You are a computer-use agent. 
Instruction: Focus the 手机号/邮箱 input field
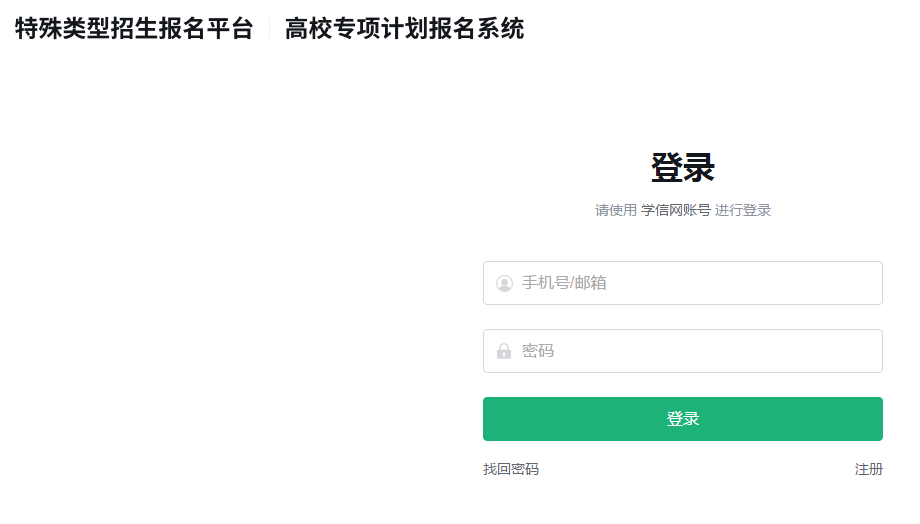[x=700, y=283]
